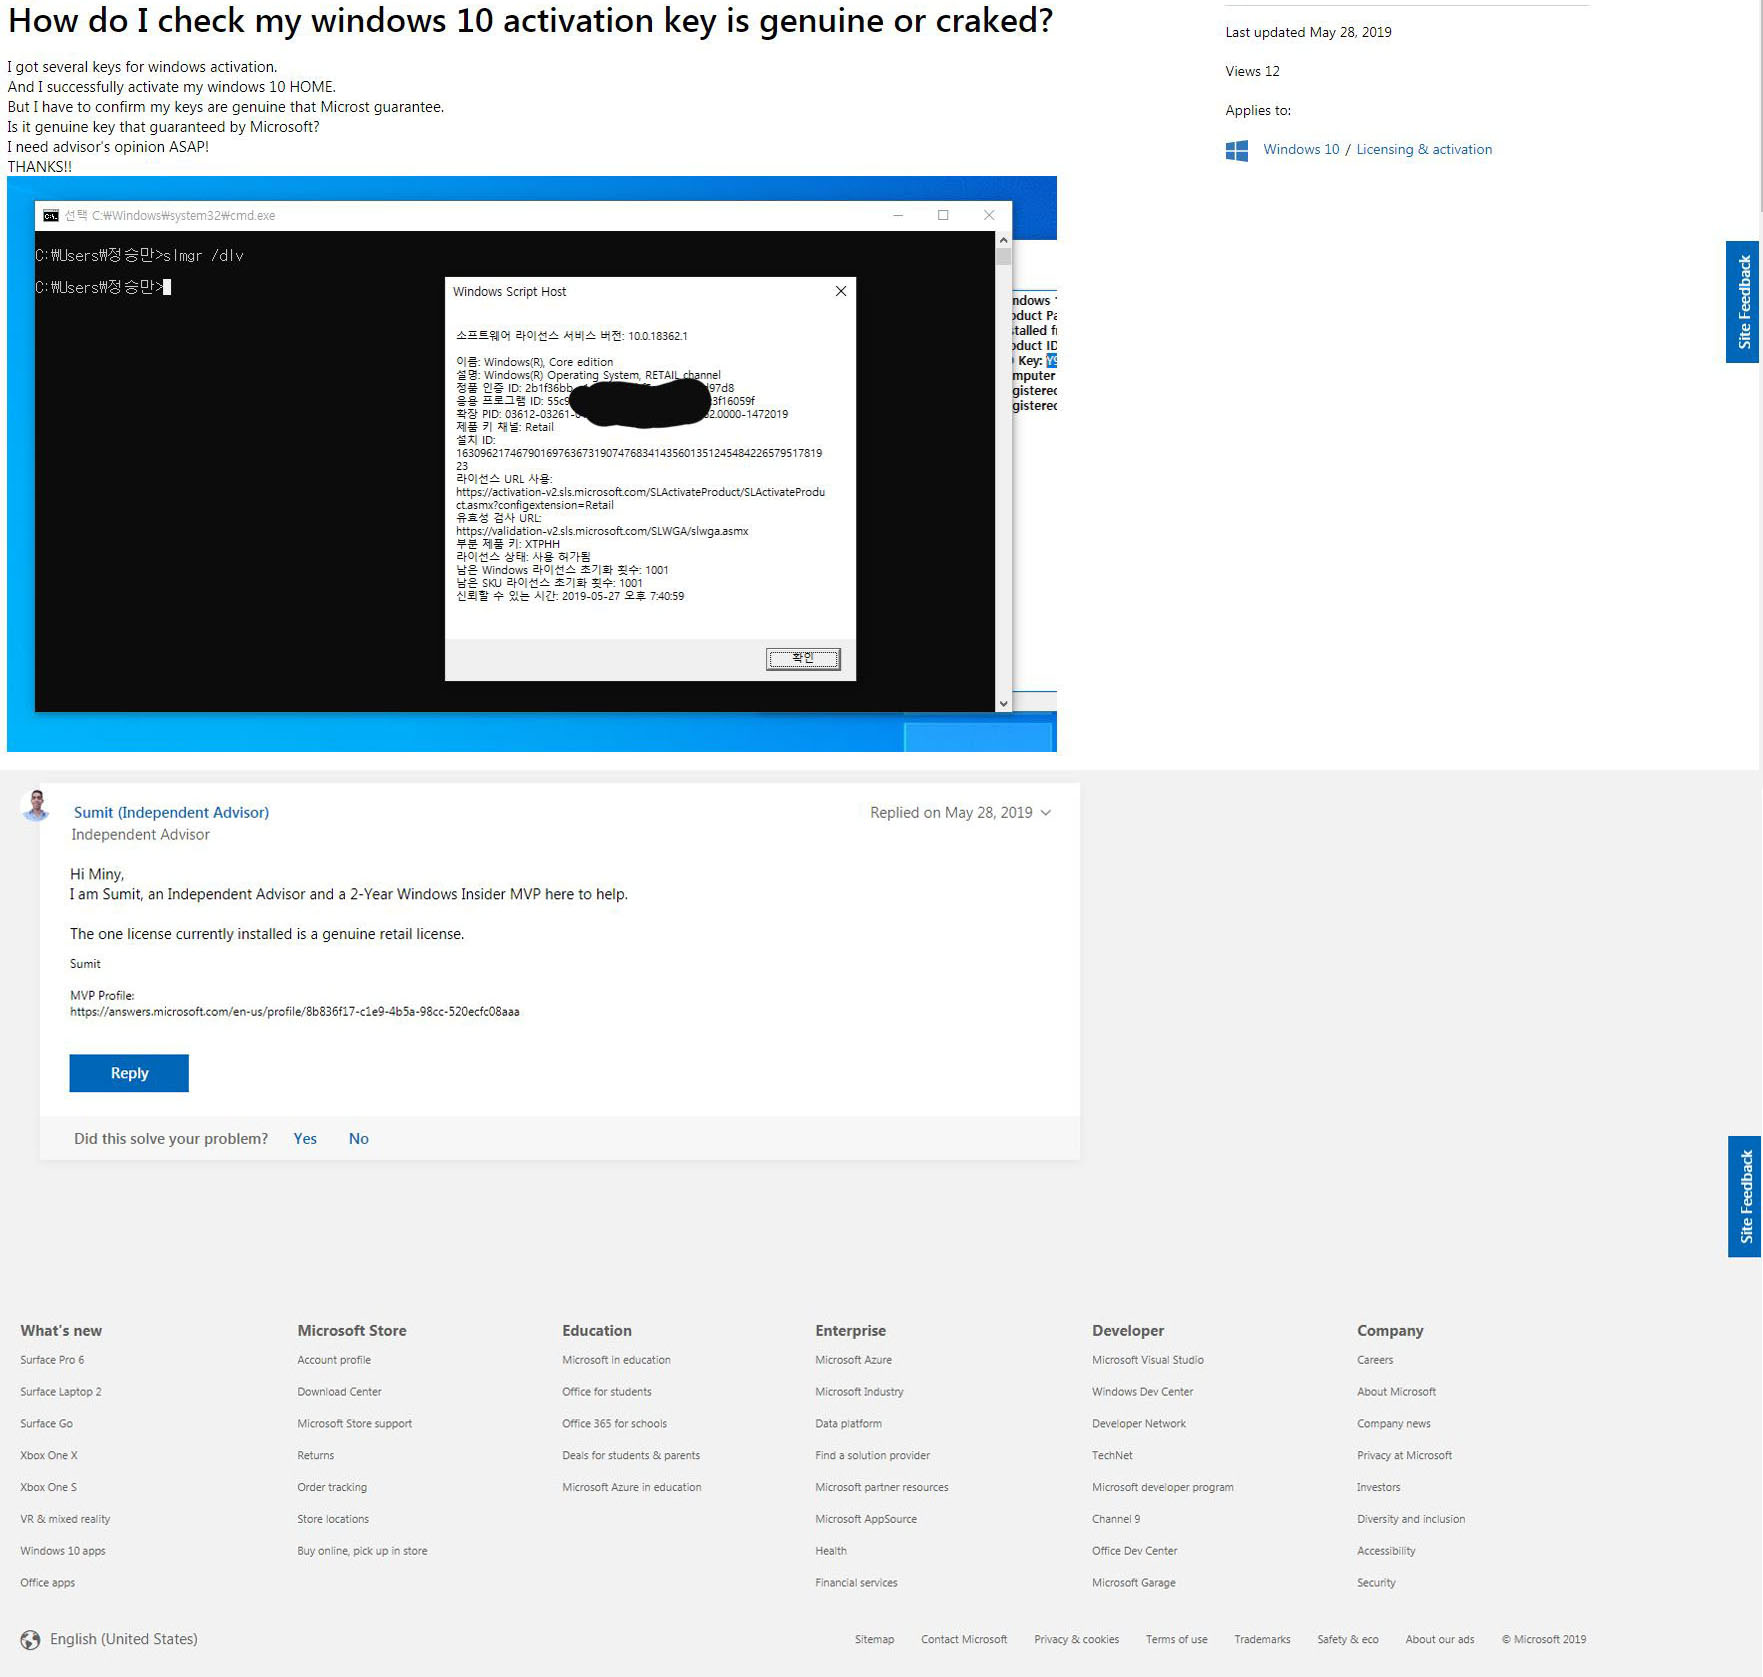This screenshot has height=1677, width=1763.
Task: Click Find a solution provider link
Action: [x=872, y=1456]
